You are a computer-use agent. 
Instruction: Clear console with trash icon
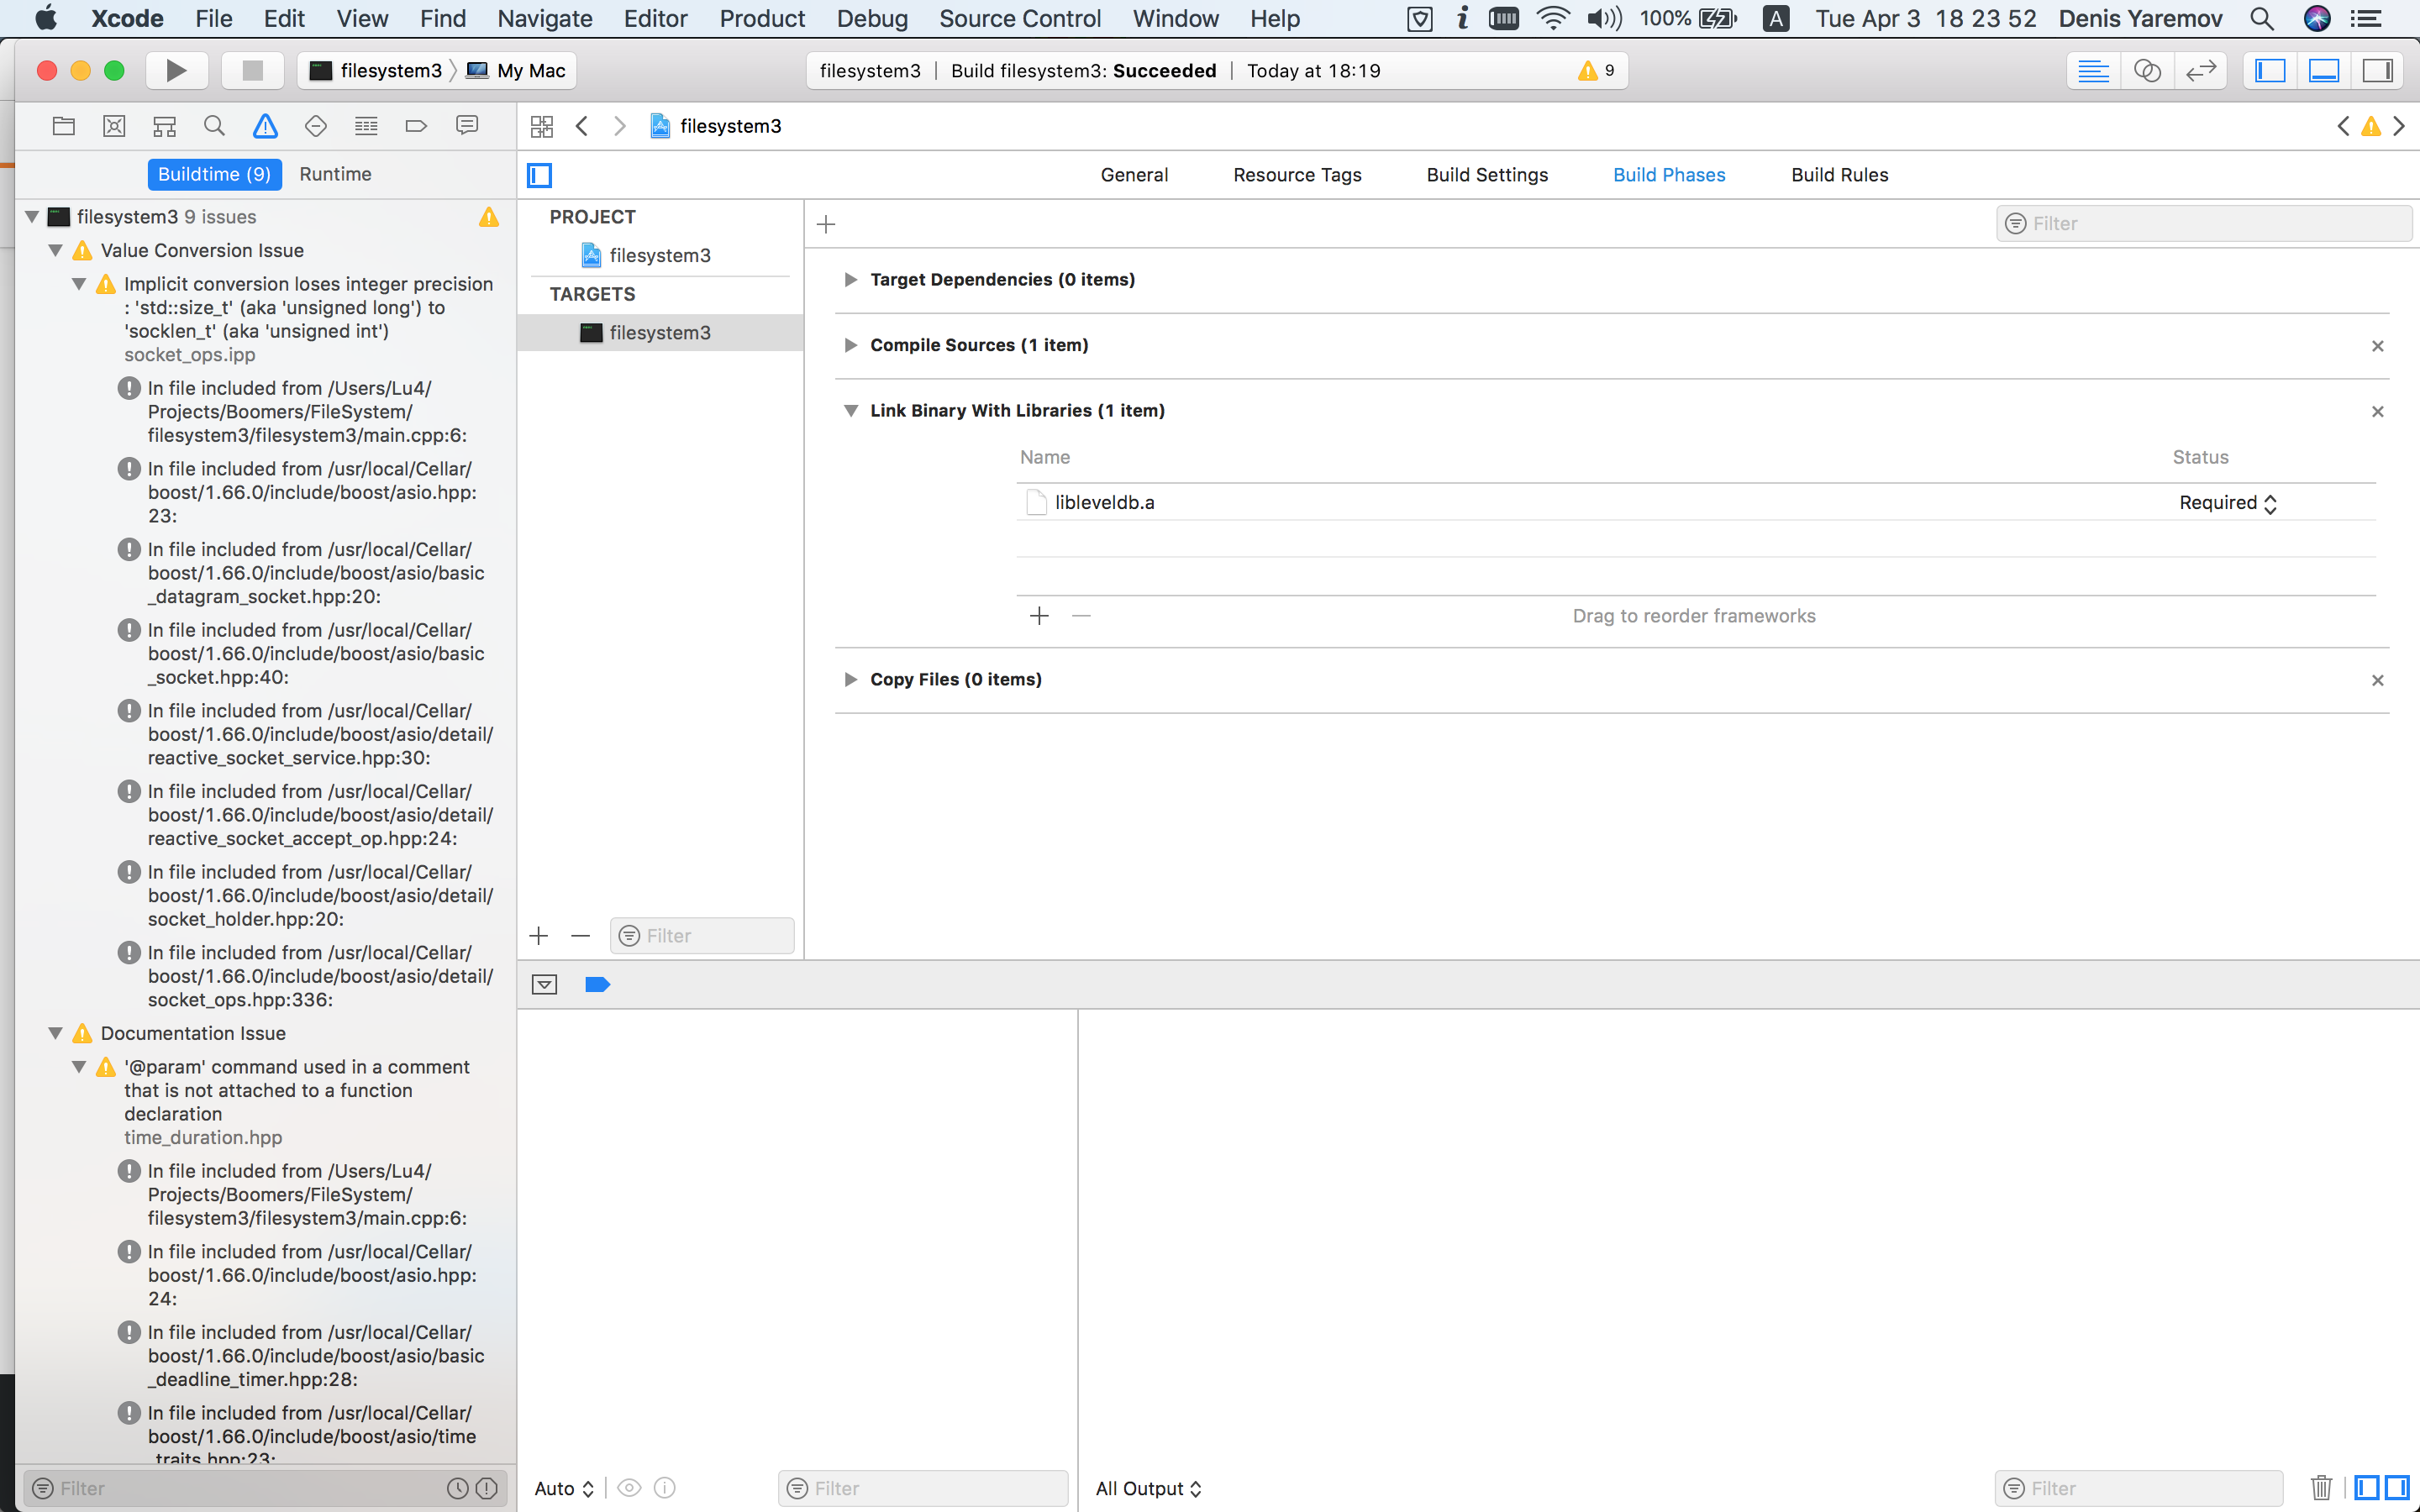2322,1488
